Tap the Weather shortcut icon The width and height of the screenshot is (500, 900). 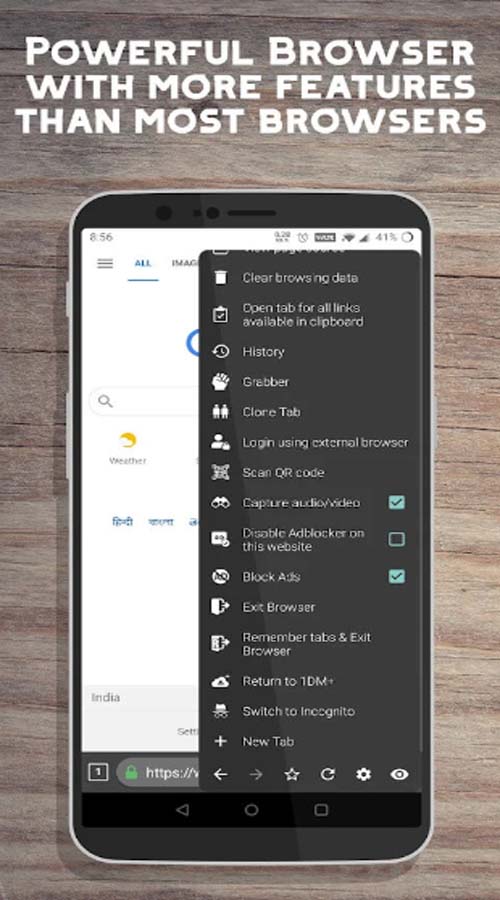[x=127, y=441]
